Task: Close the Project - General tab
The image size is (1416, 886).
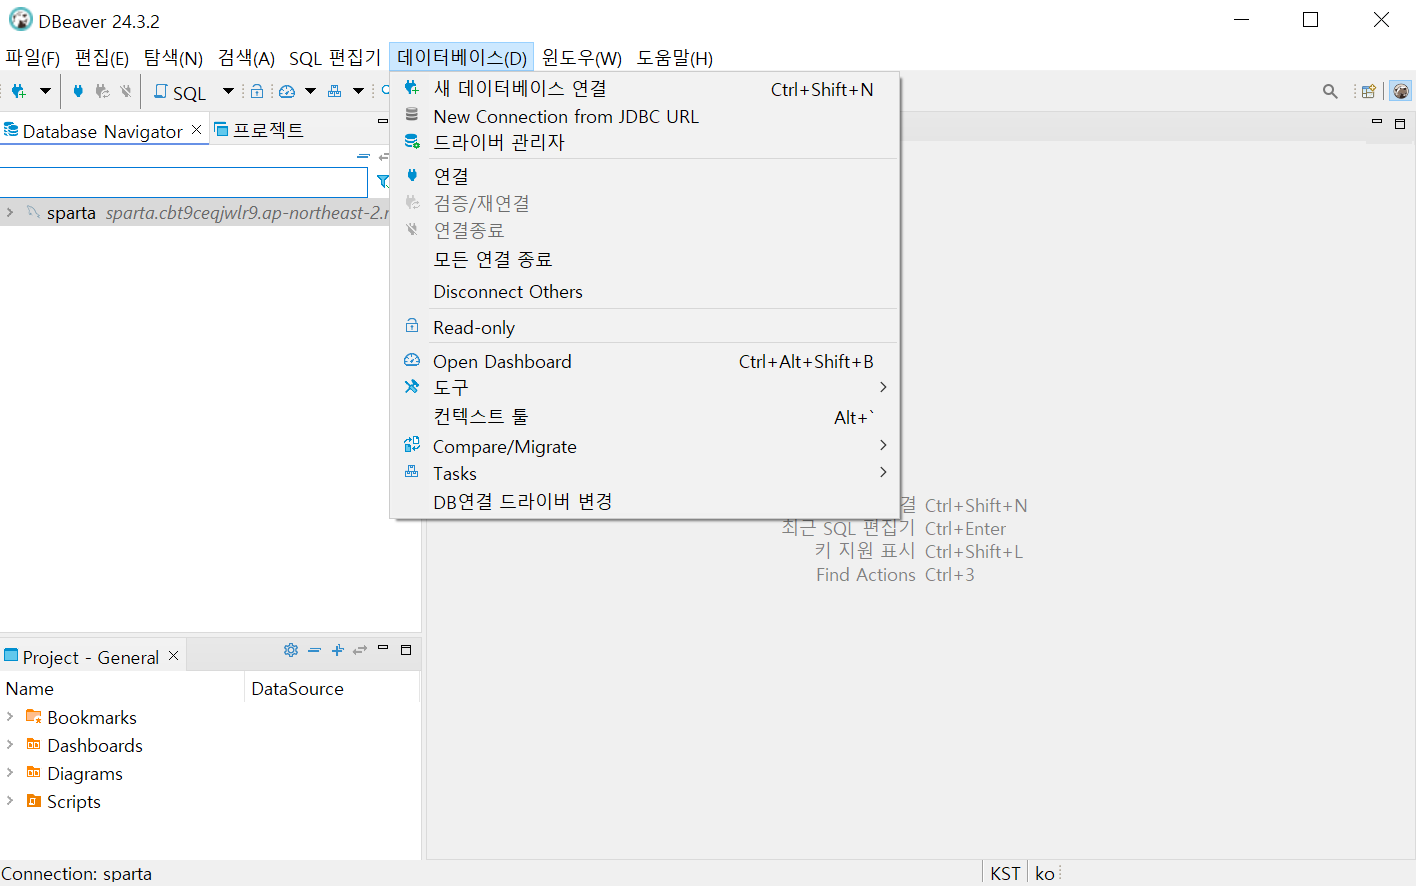Action: [173, 656]
